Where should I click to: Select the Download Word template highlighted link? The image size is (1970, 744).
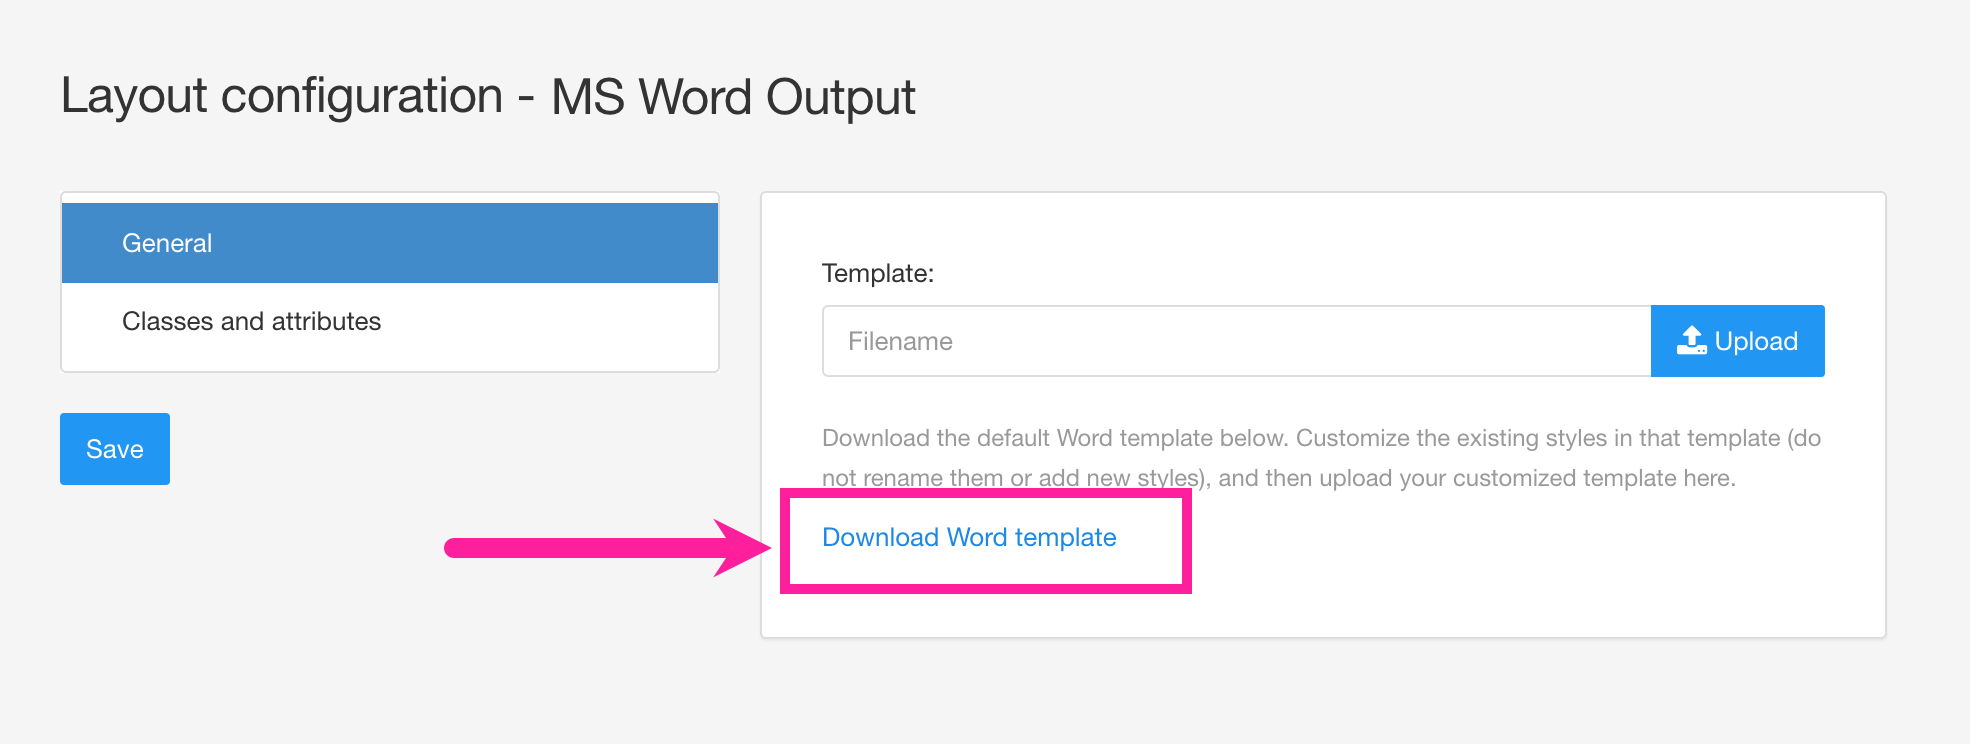[968, 537]
